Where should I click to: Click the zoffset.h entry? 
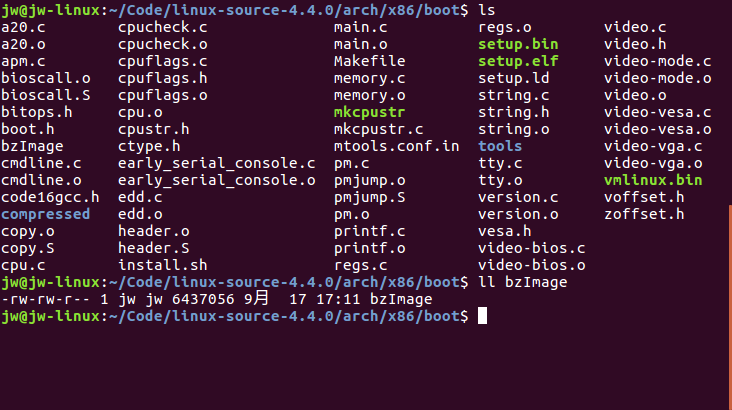644,214
